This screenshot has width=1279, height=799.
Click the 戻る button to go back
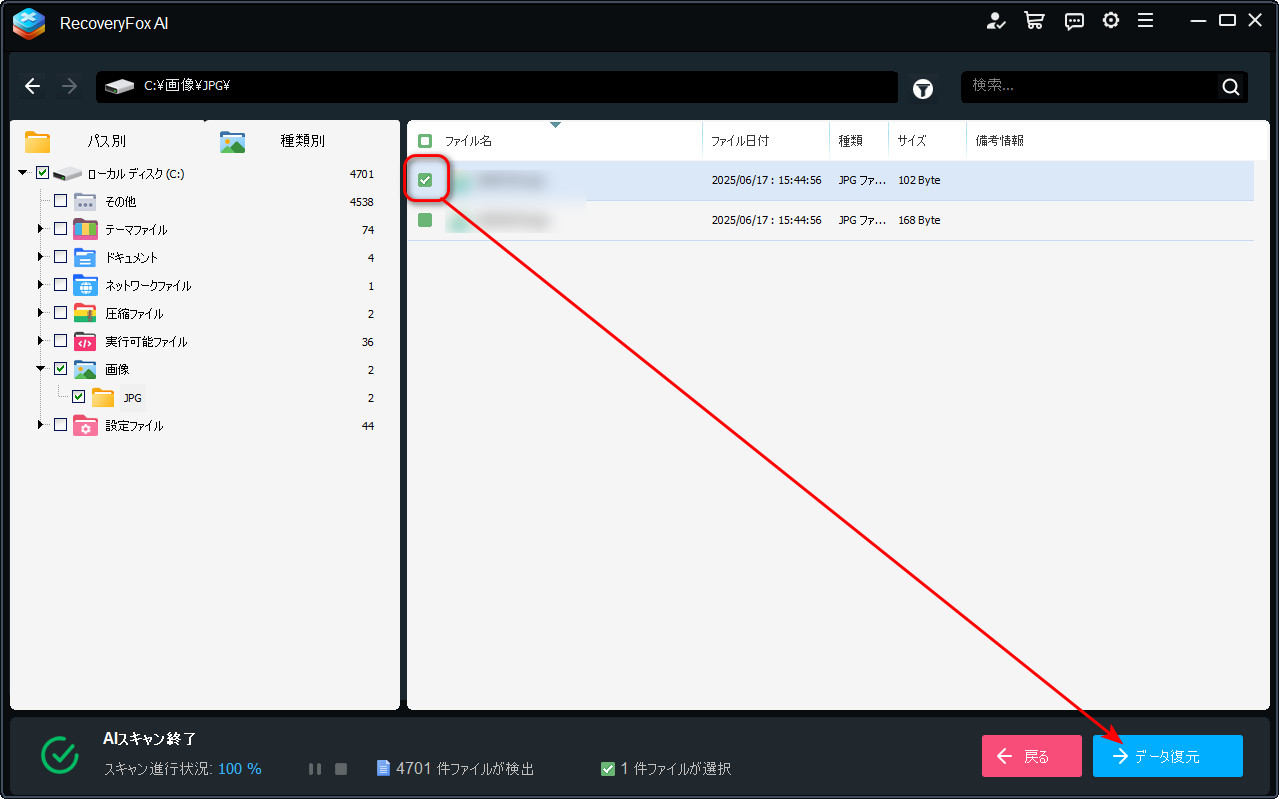[1031, 756]
